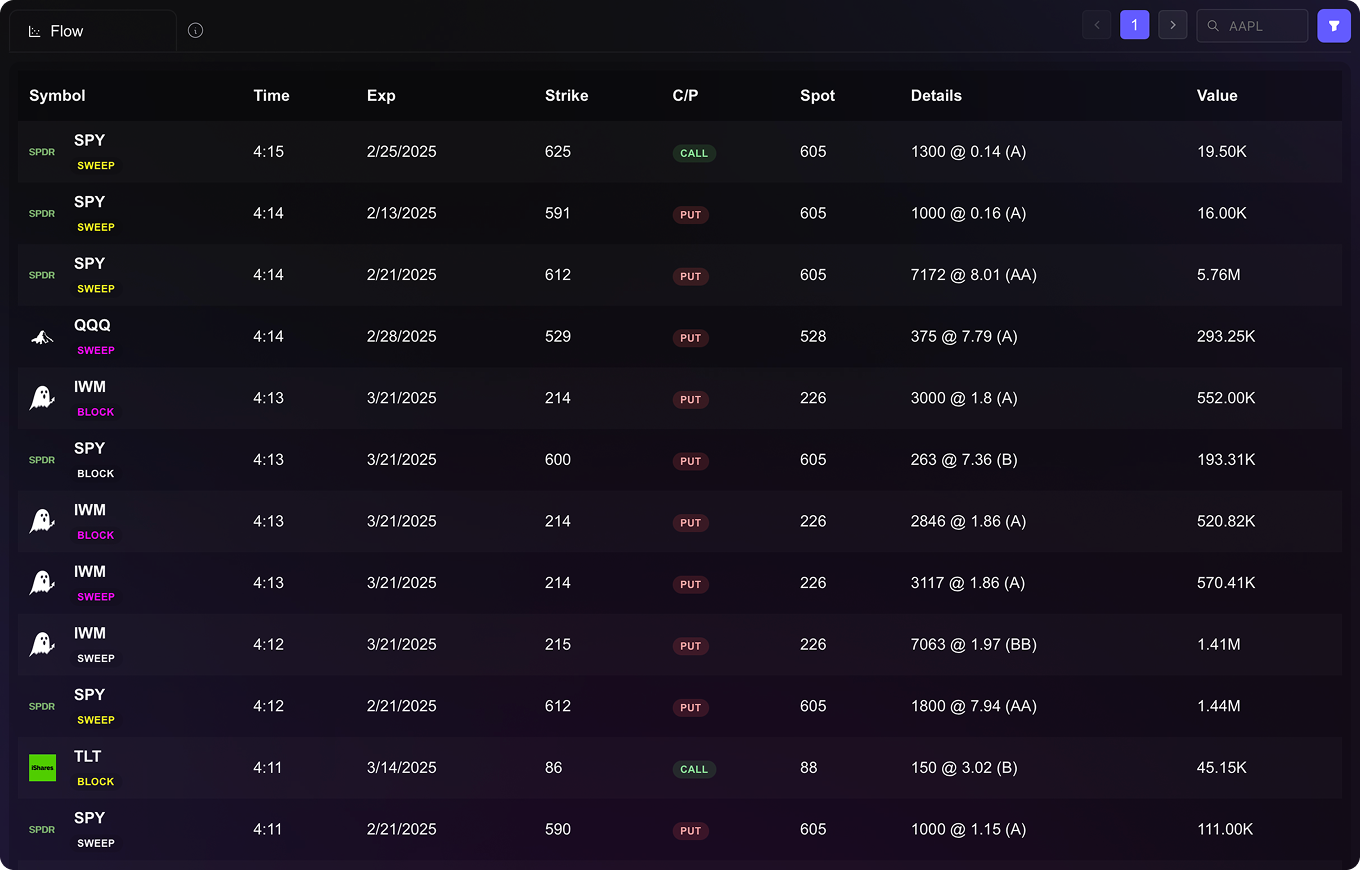
Task: Click the search magnifier icon
Action: (x=1213, y=27)
